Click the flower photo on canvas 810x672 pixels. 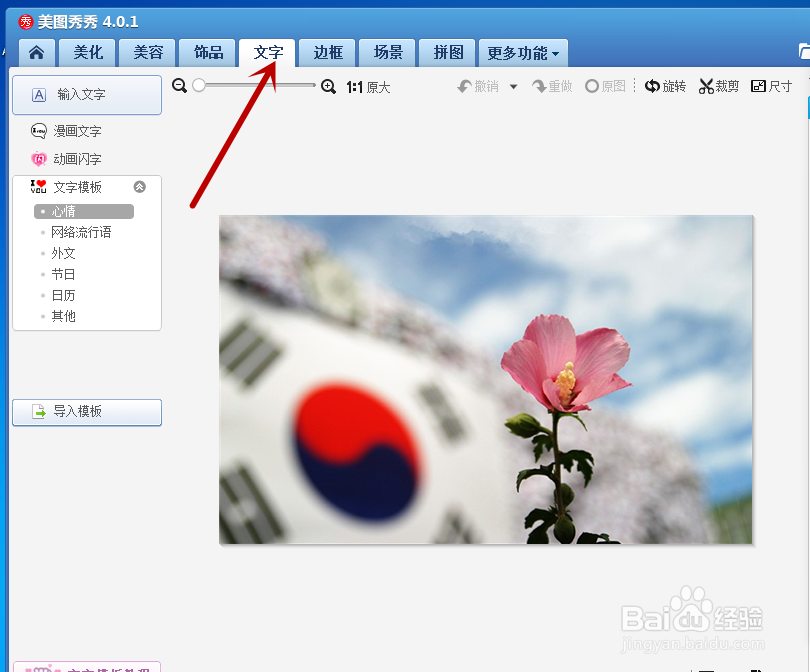click(486, 380)
